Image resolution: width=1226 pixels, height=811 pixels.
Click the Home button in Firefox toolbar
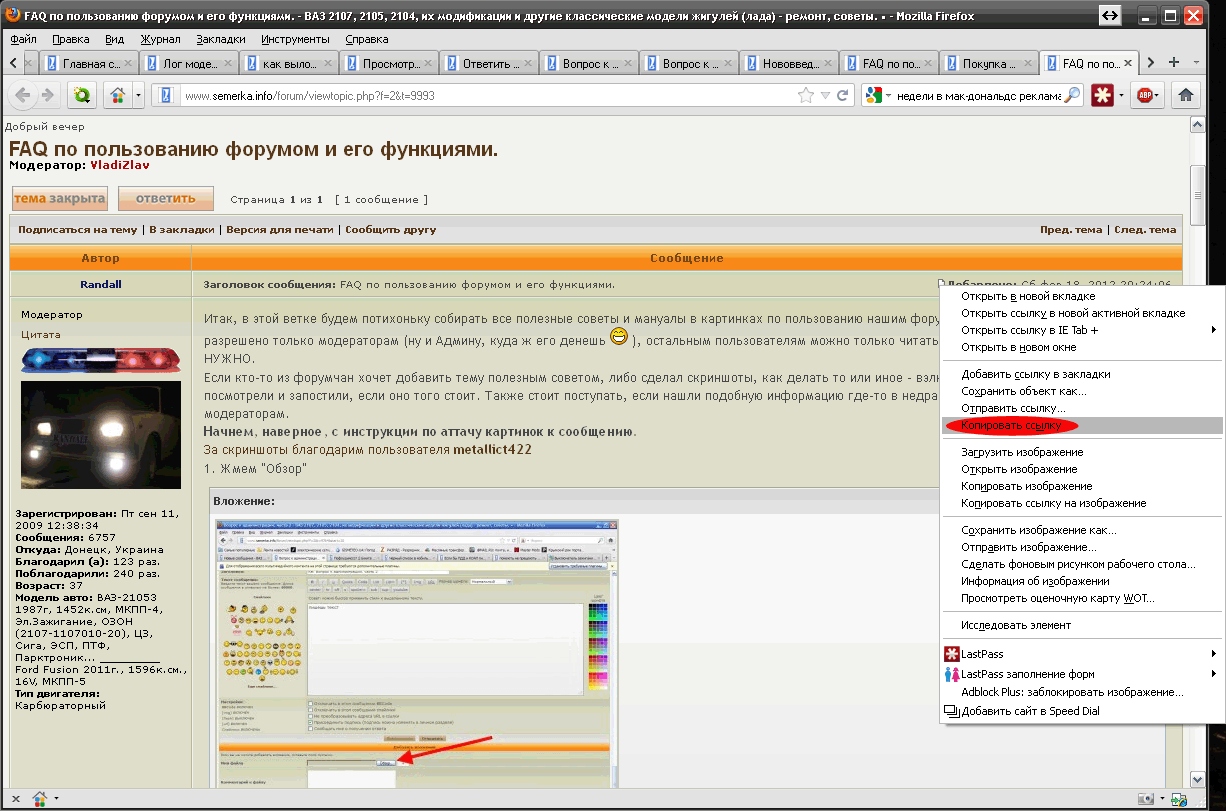(1186, 95)
